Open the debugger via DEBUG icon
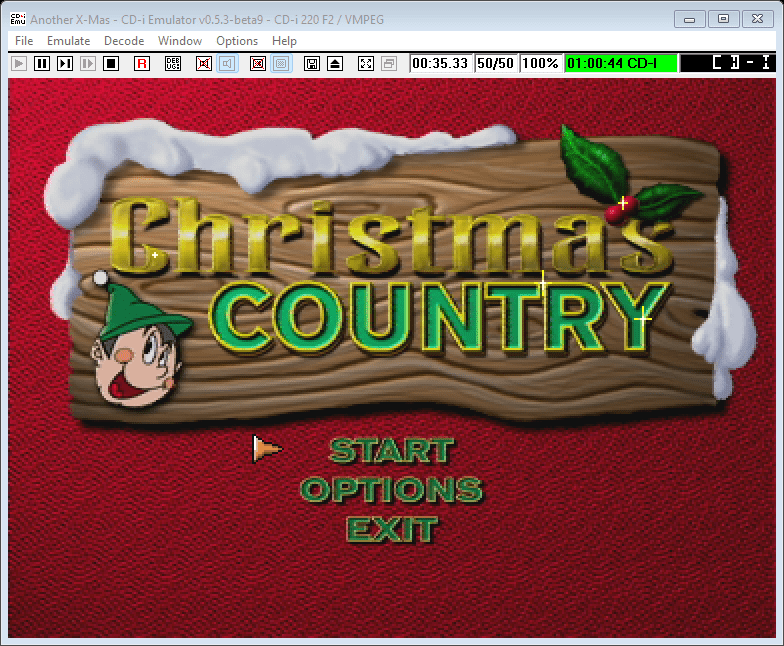Image resolution: width=784 pixels, height=646 pixels. 173,63
